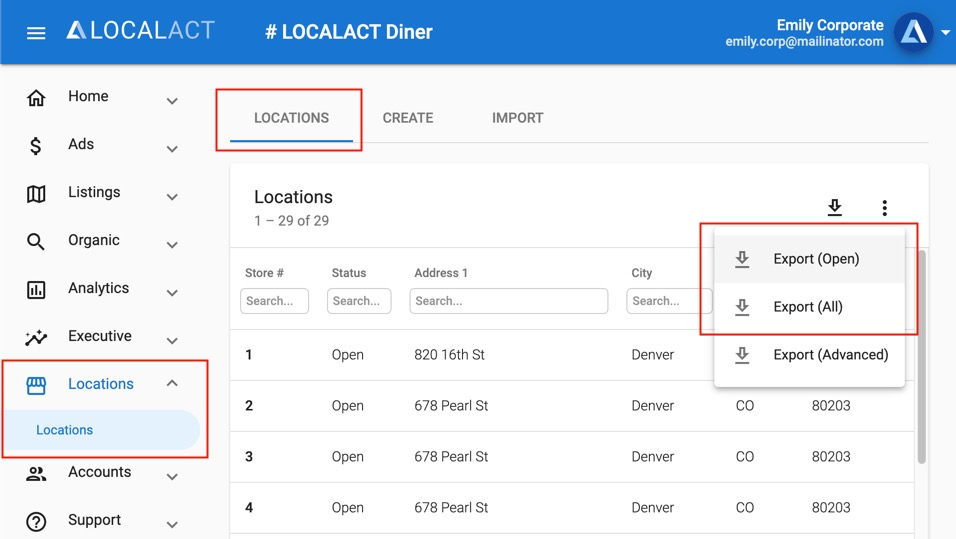The width and height of the screenshot is (956, 539).
Task: Click the Organic magnifier icon
Action: (36, 242)
